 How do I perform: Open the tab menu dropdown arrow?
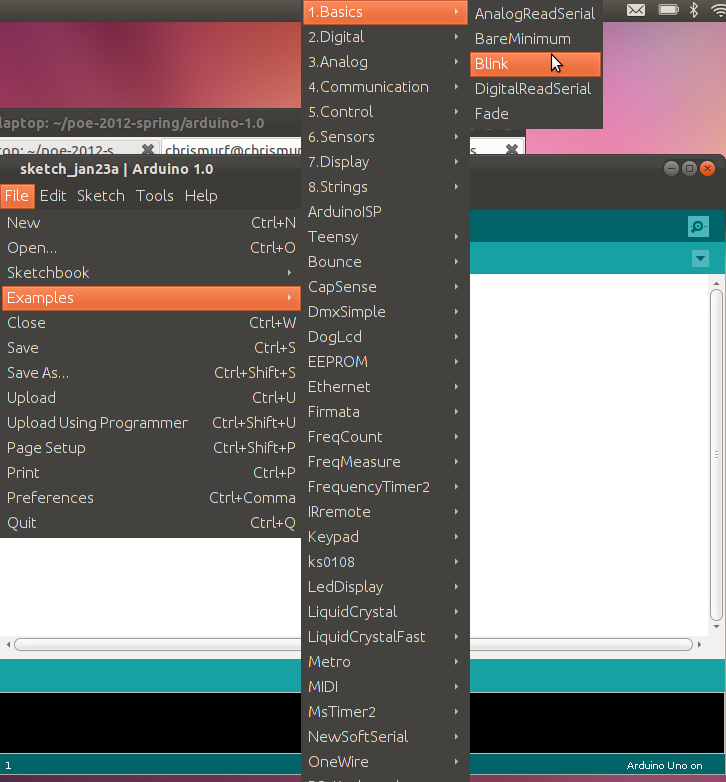[x=701, y=258]
